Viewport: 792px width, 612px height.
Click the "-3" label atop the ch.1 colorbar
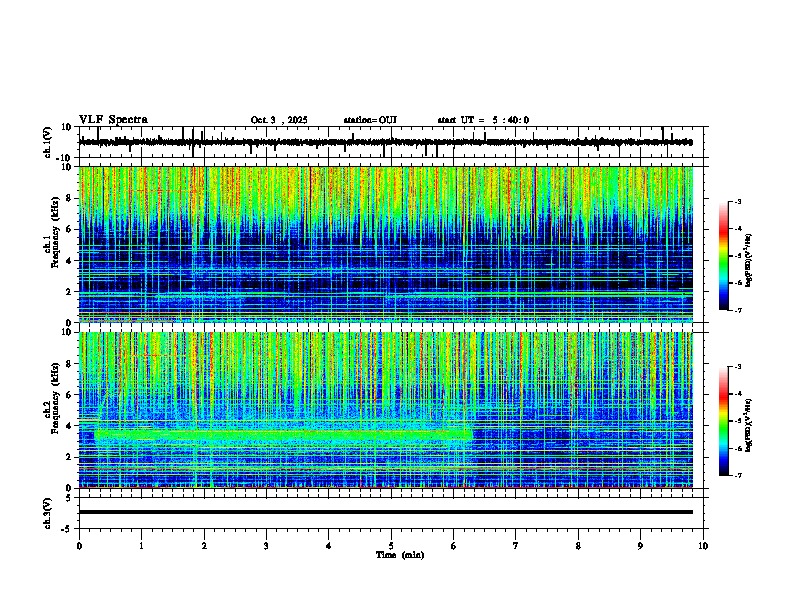738,201
